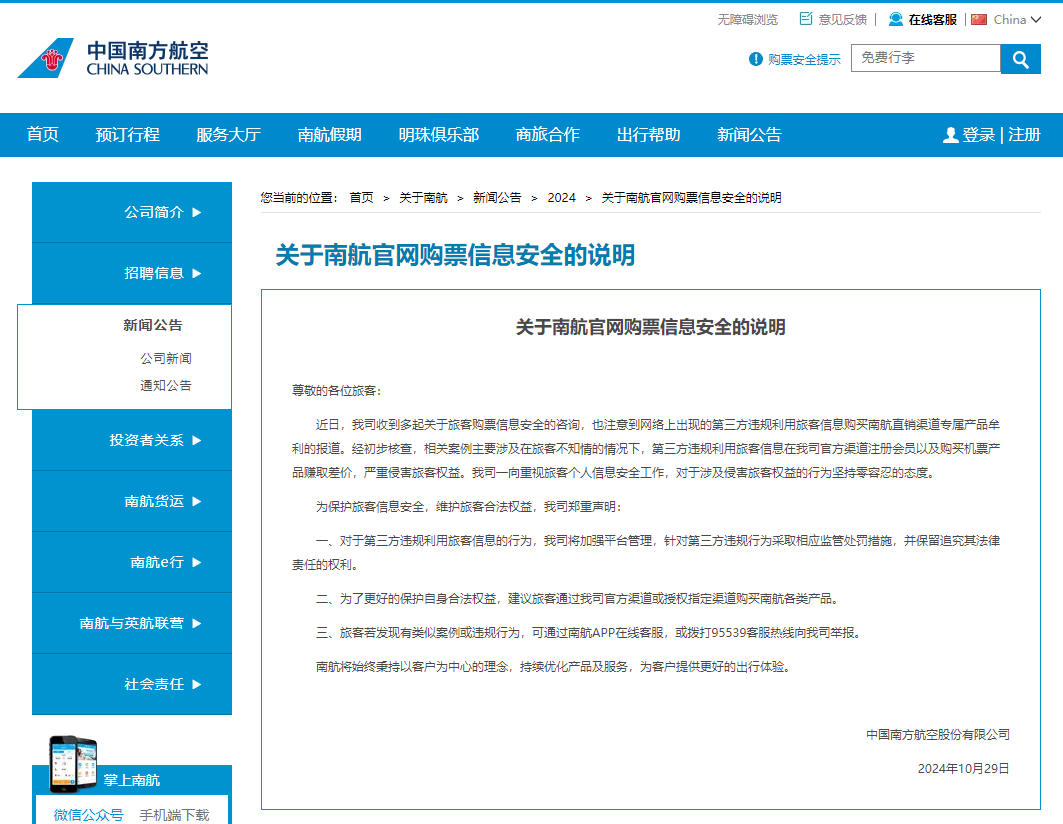Click the feedback notepad icon
The width and height of the screenshot is (1063, 824).
[805, 19]
